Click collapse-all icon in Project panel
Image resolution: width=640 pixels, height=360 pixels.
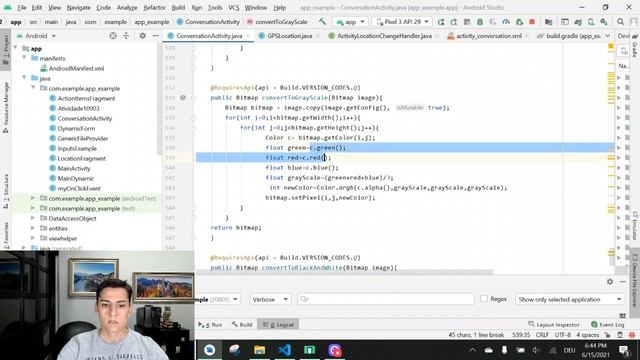point(126,36)
